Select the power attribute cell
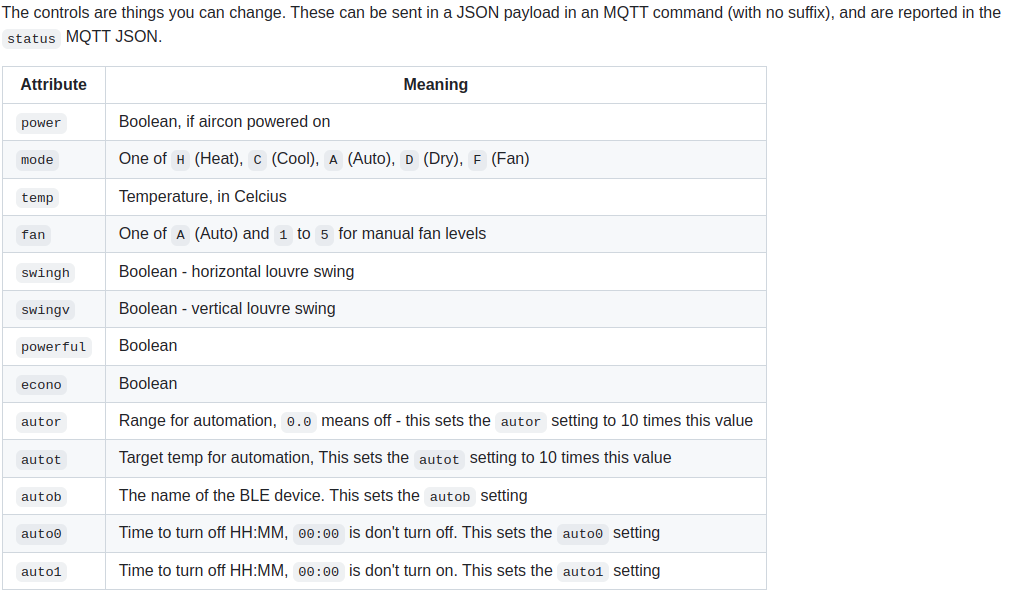 [x=41, y=123]
